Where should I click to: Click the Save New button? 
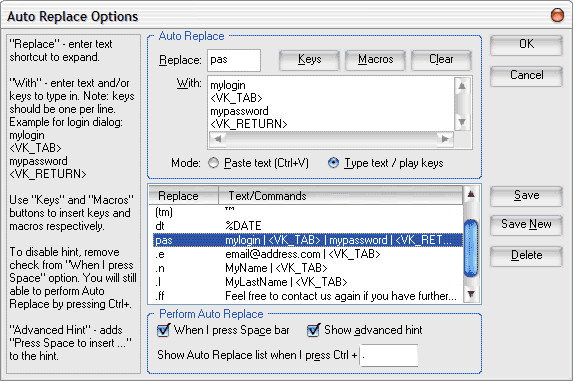pyautogui.click(x=526, y=224)
